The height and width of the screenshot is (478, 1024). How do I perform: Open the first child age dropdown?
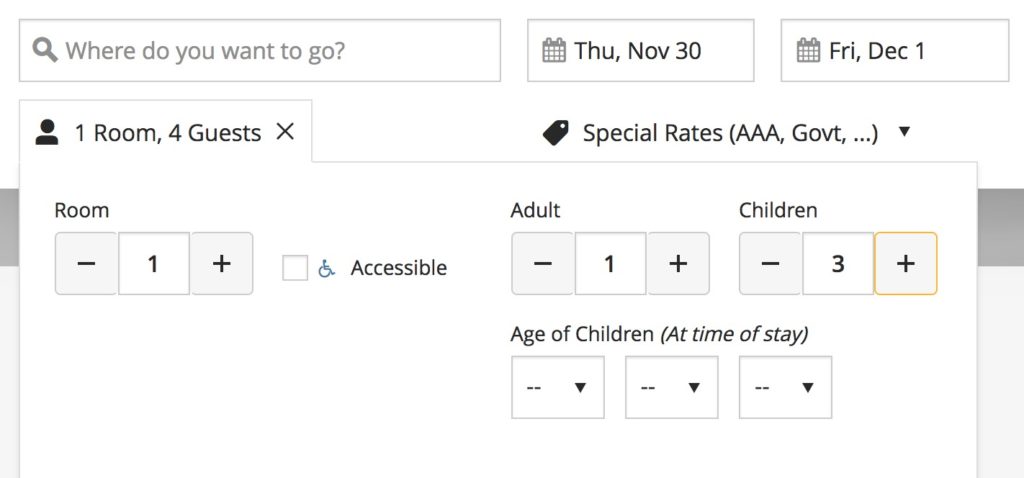coord(558,387)
